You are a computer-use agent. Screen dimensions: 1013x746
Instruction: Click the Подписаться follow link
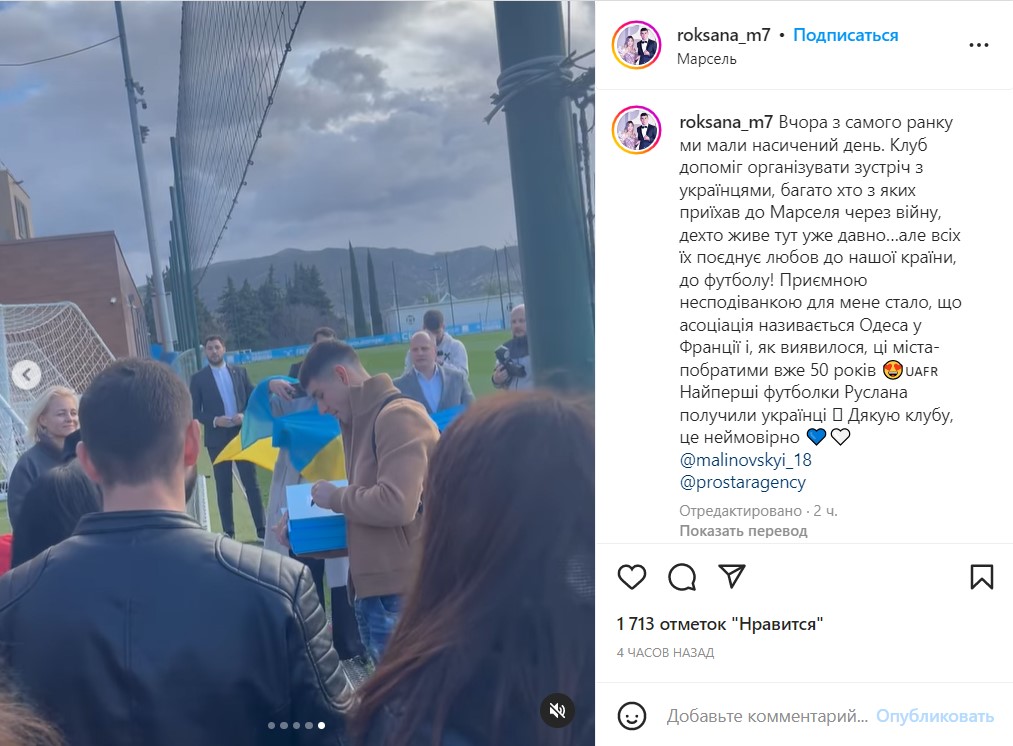845,35
